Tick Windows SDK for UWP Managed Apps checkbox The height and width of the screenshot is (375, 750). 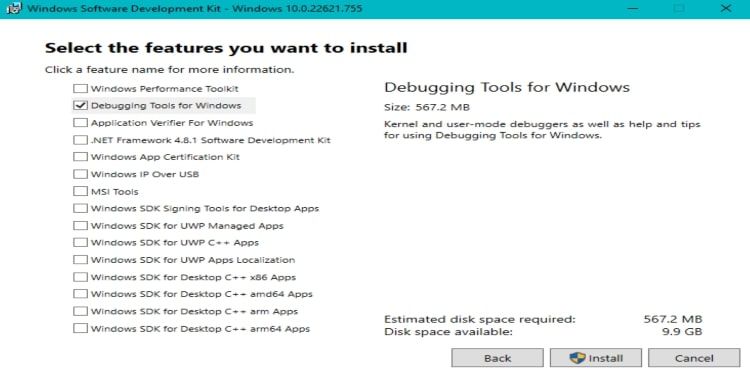coord(80,225)
